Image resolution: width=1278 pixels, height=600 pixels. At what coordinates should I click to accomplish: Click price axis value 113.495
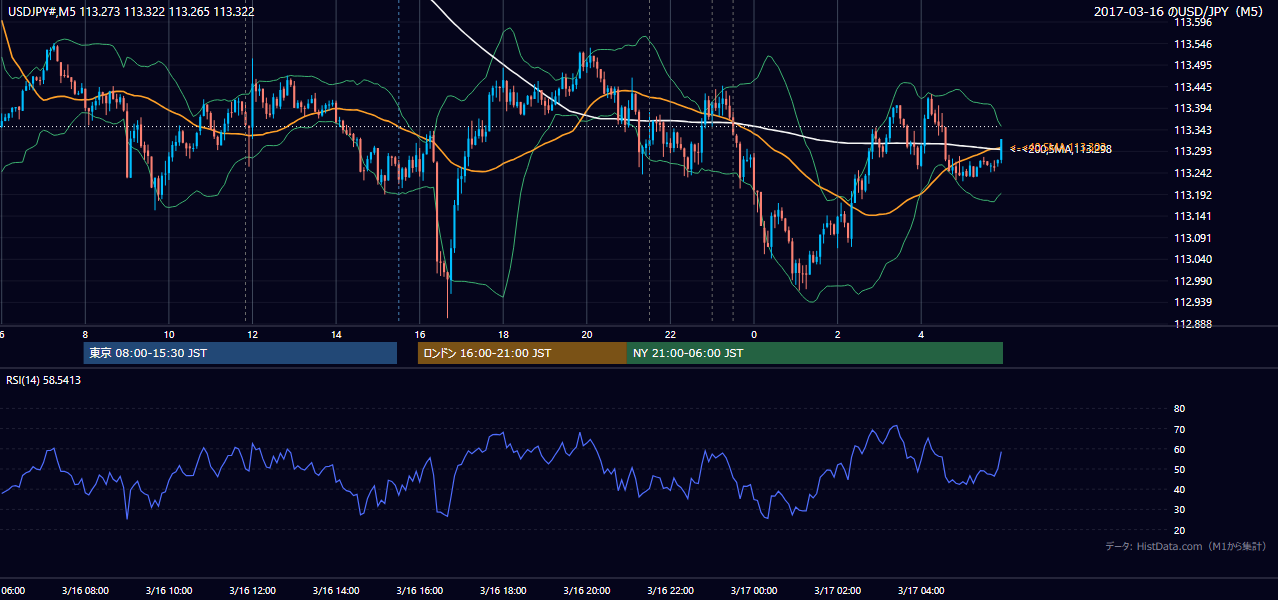[1194, 65]
